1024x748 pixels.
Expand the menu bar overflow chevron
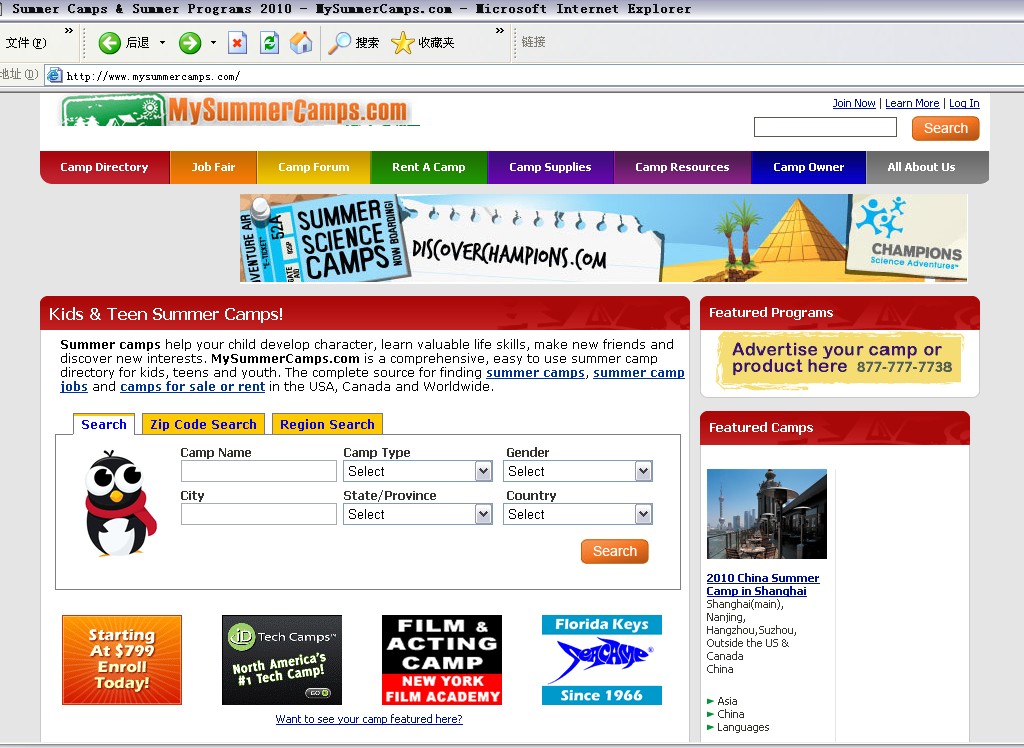tap(69, 31)
